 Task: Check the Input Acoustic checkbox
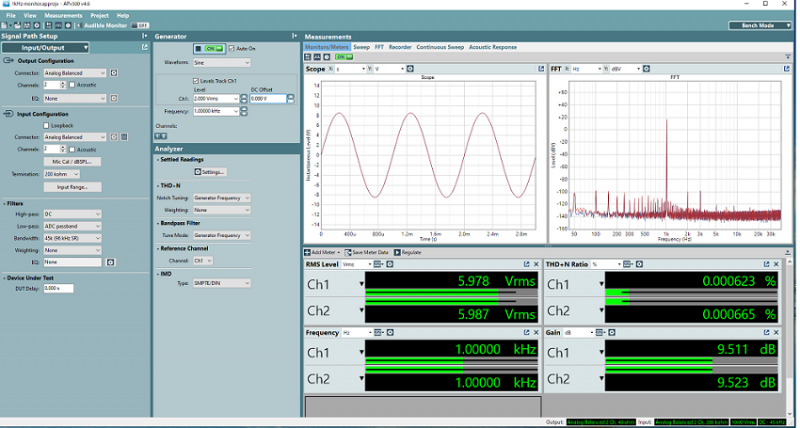pos(72,149)
